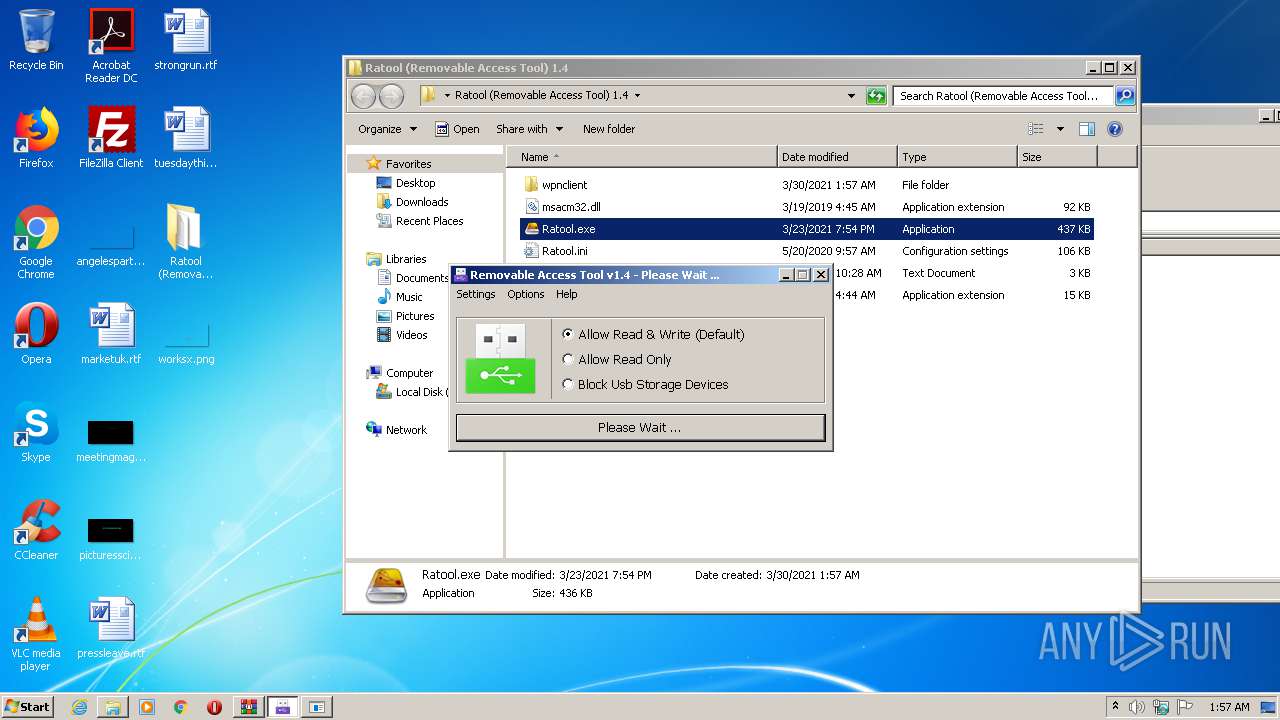Expand the address bar history dropdown
The width and height of the screenshot is (1280, 720).
pos(851,96)
